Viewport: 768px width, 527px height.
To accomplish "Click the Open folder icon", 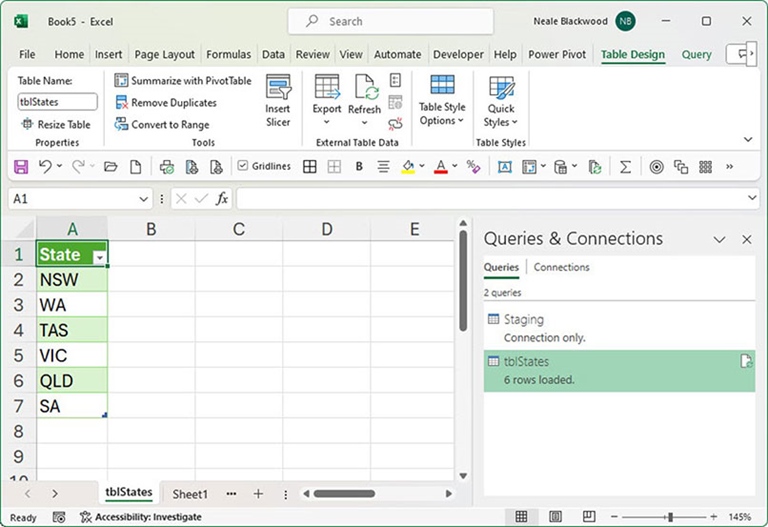I will pos(111,167).
